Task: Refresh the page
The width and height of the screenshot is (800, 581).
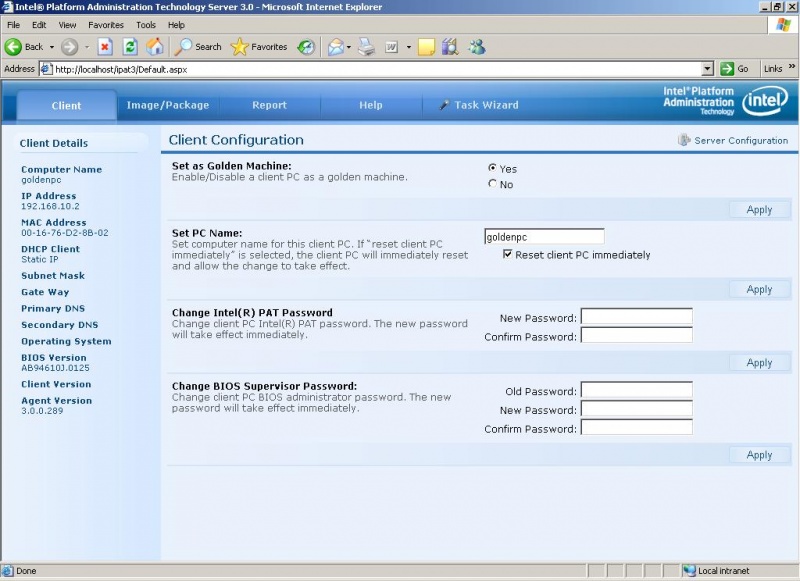Action: [130, 46]
